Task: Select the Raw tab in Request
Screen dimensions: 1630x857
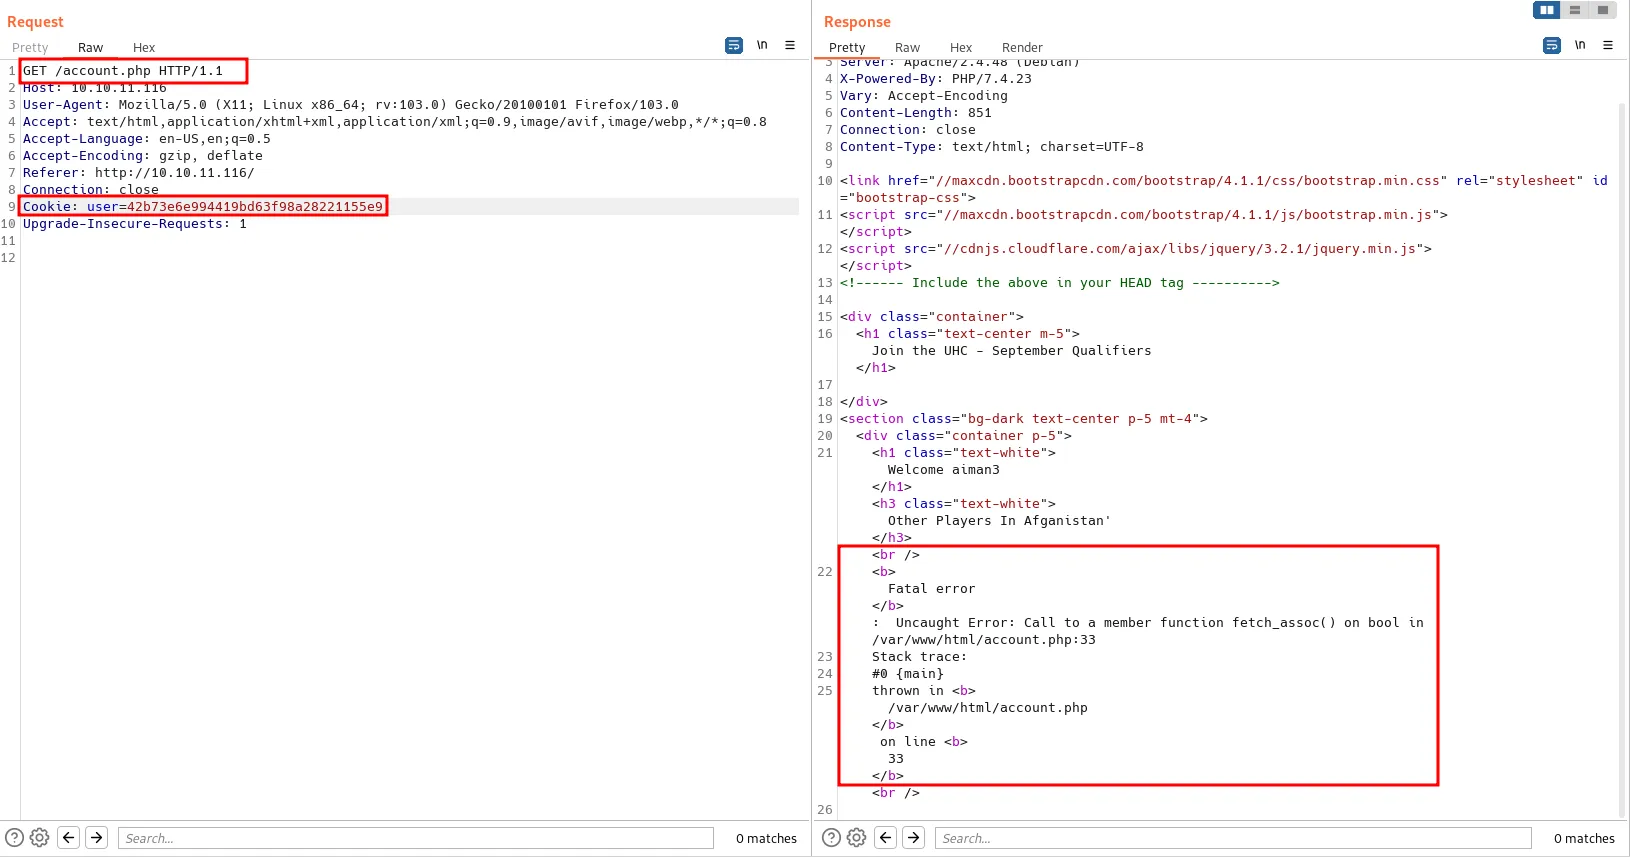Action: [x=90, y=47]
